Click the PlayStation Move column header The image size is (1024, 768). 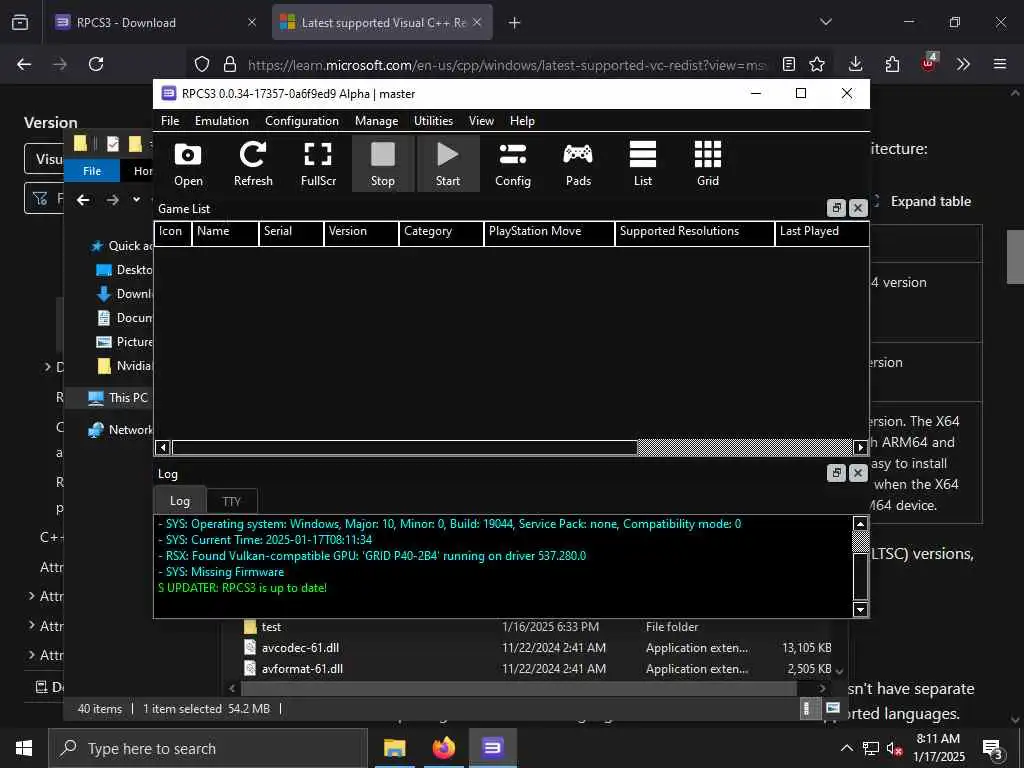[549, 232]
